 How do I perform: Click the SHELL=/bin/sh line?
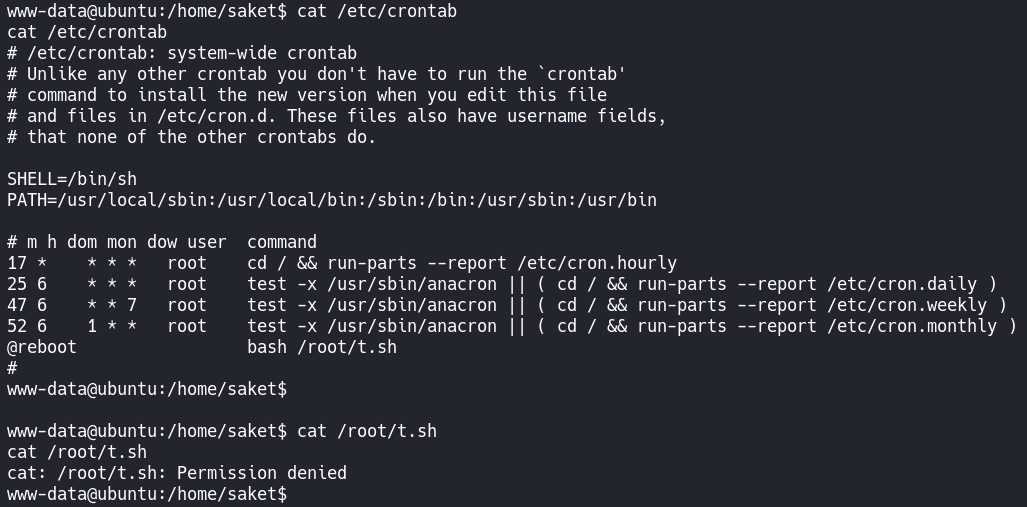(71, 179)
